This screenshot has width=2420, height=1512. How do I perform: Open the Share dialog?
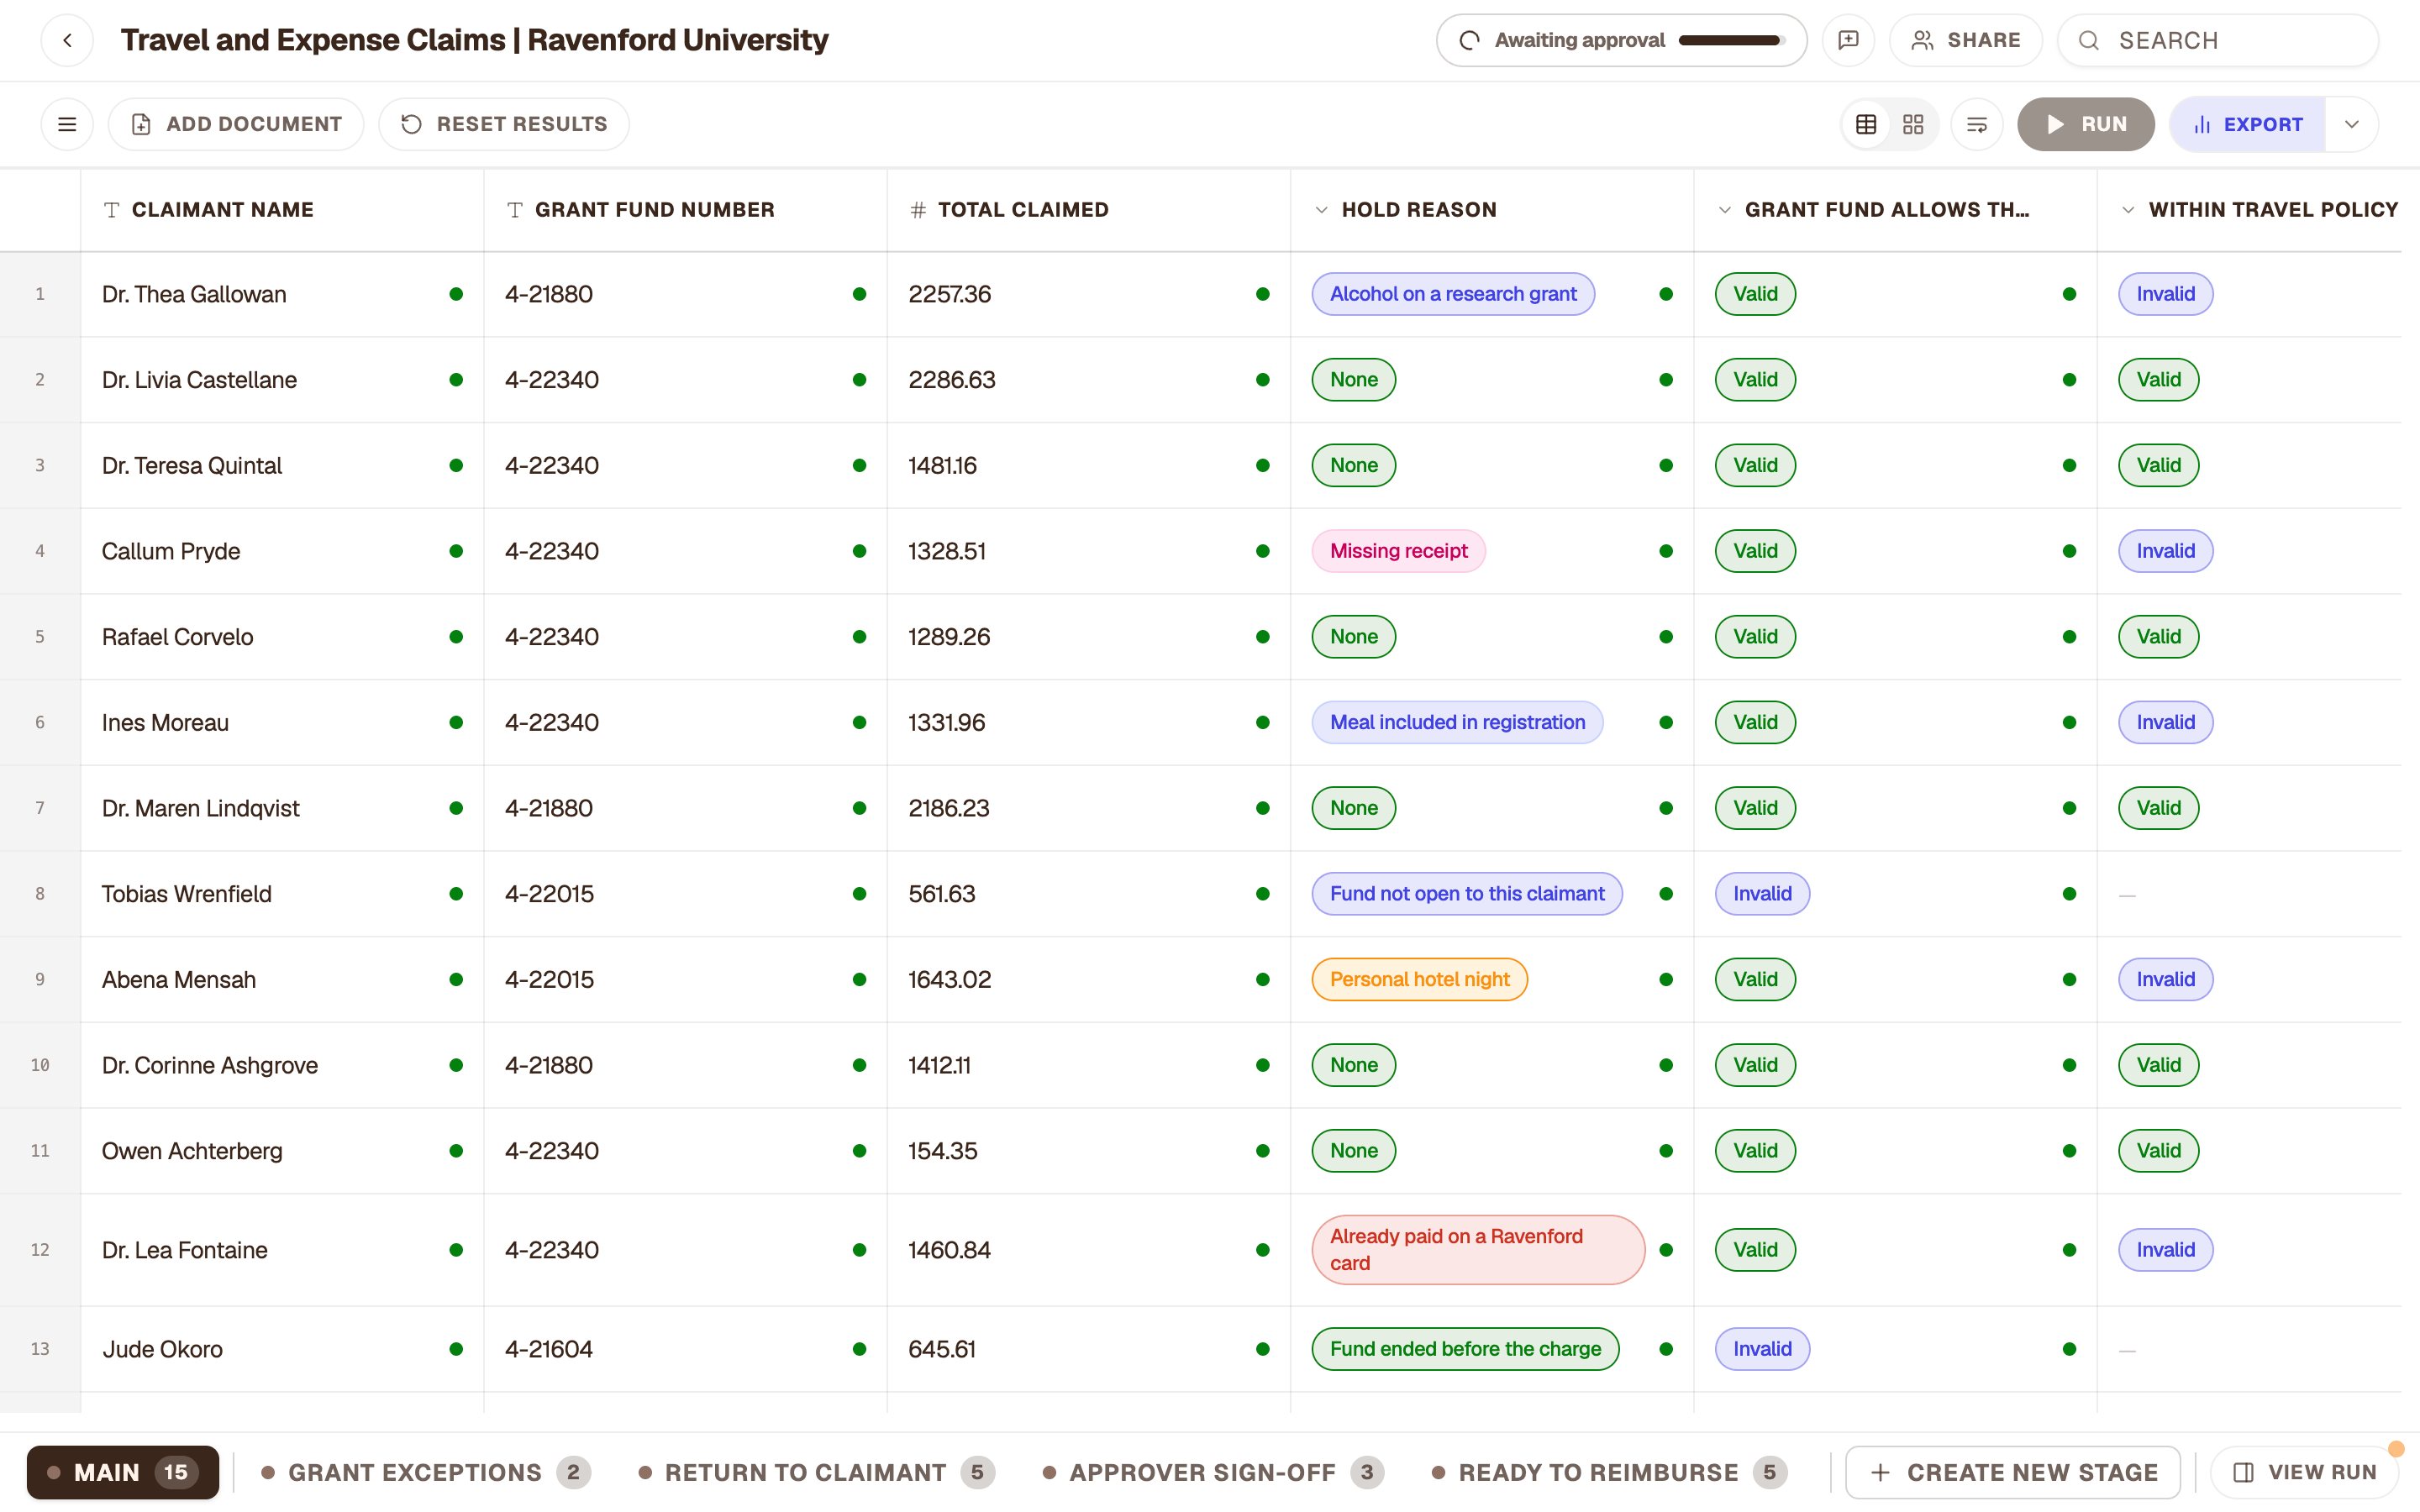tap(1966, 40)
